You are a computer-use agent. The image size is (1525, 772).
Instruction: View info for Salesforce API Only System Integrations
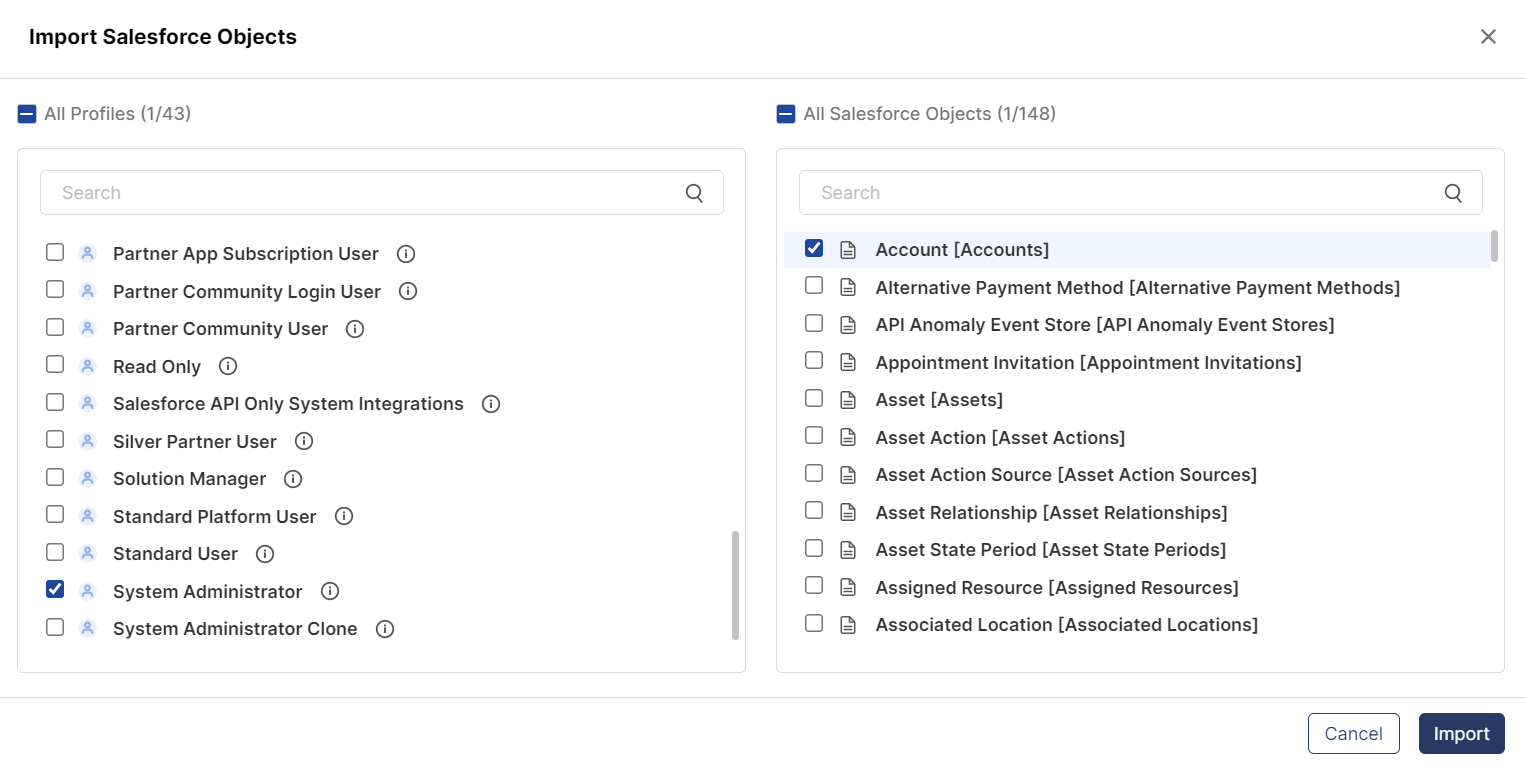tap(491, 404)
